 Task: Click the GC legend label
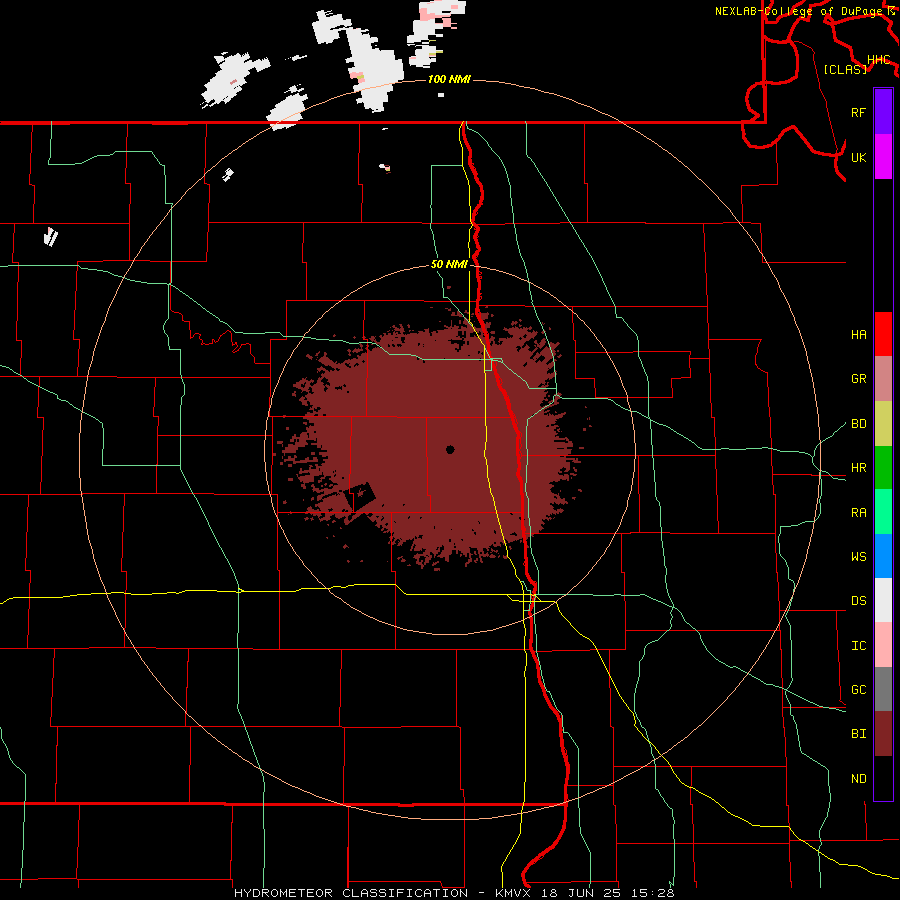pyautogui.click(x=858, y=690)
